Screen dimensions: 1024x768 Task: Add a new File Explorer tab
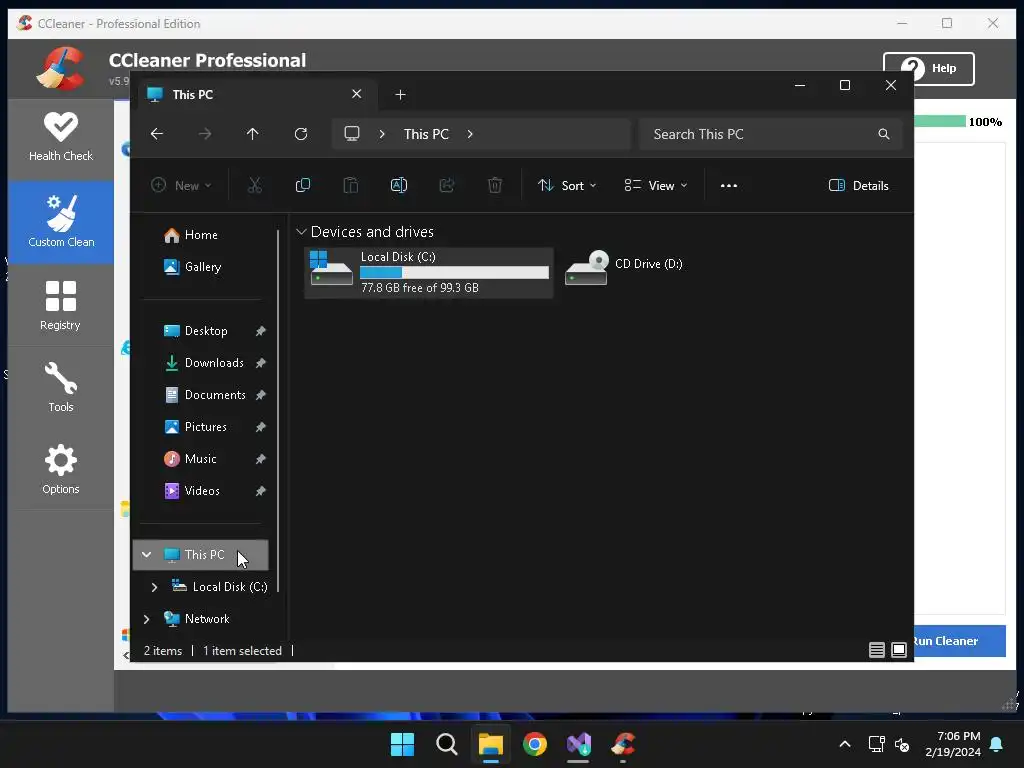click(400, 95)
